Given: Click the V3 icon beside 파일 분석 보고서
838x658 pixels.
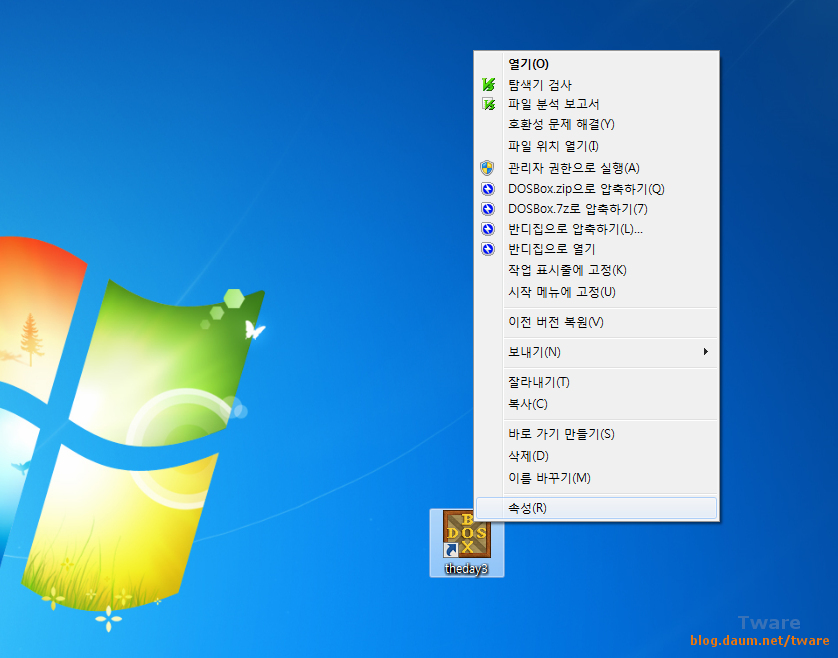Looking at the screenshot, I should (488, 104).
